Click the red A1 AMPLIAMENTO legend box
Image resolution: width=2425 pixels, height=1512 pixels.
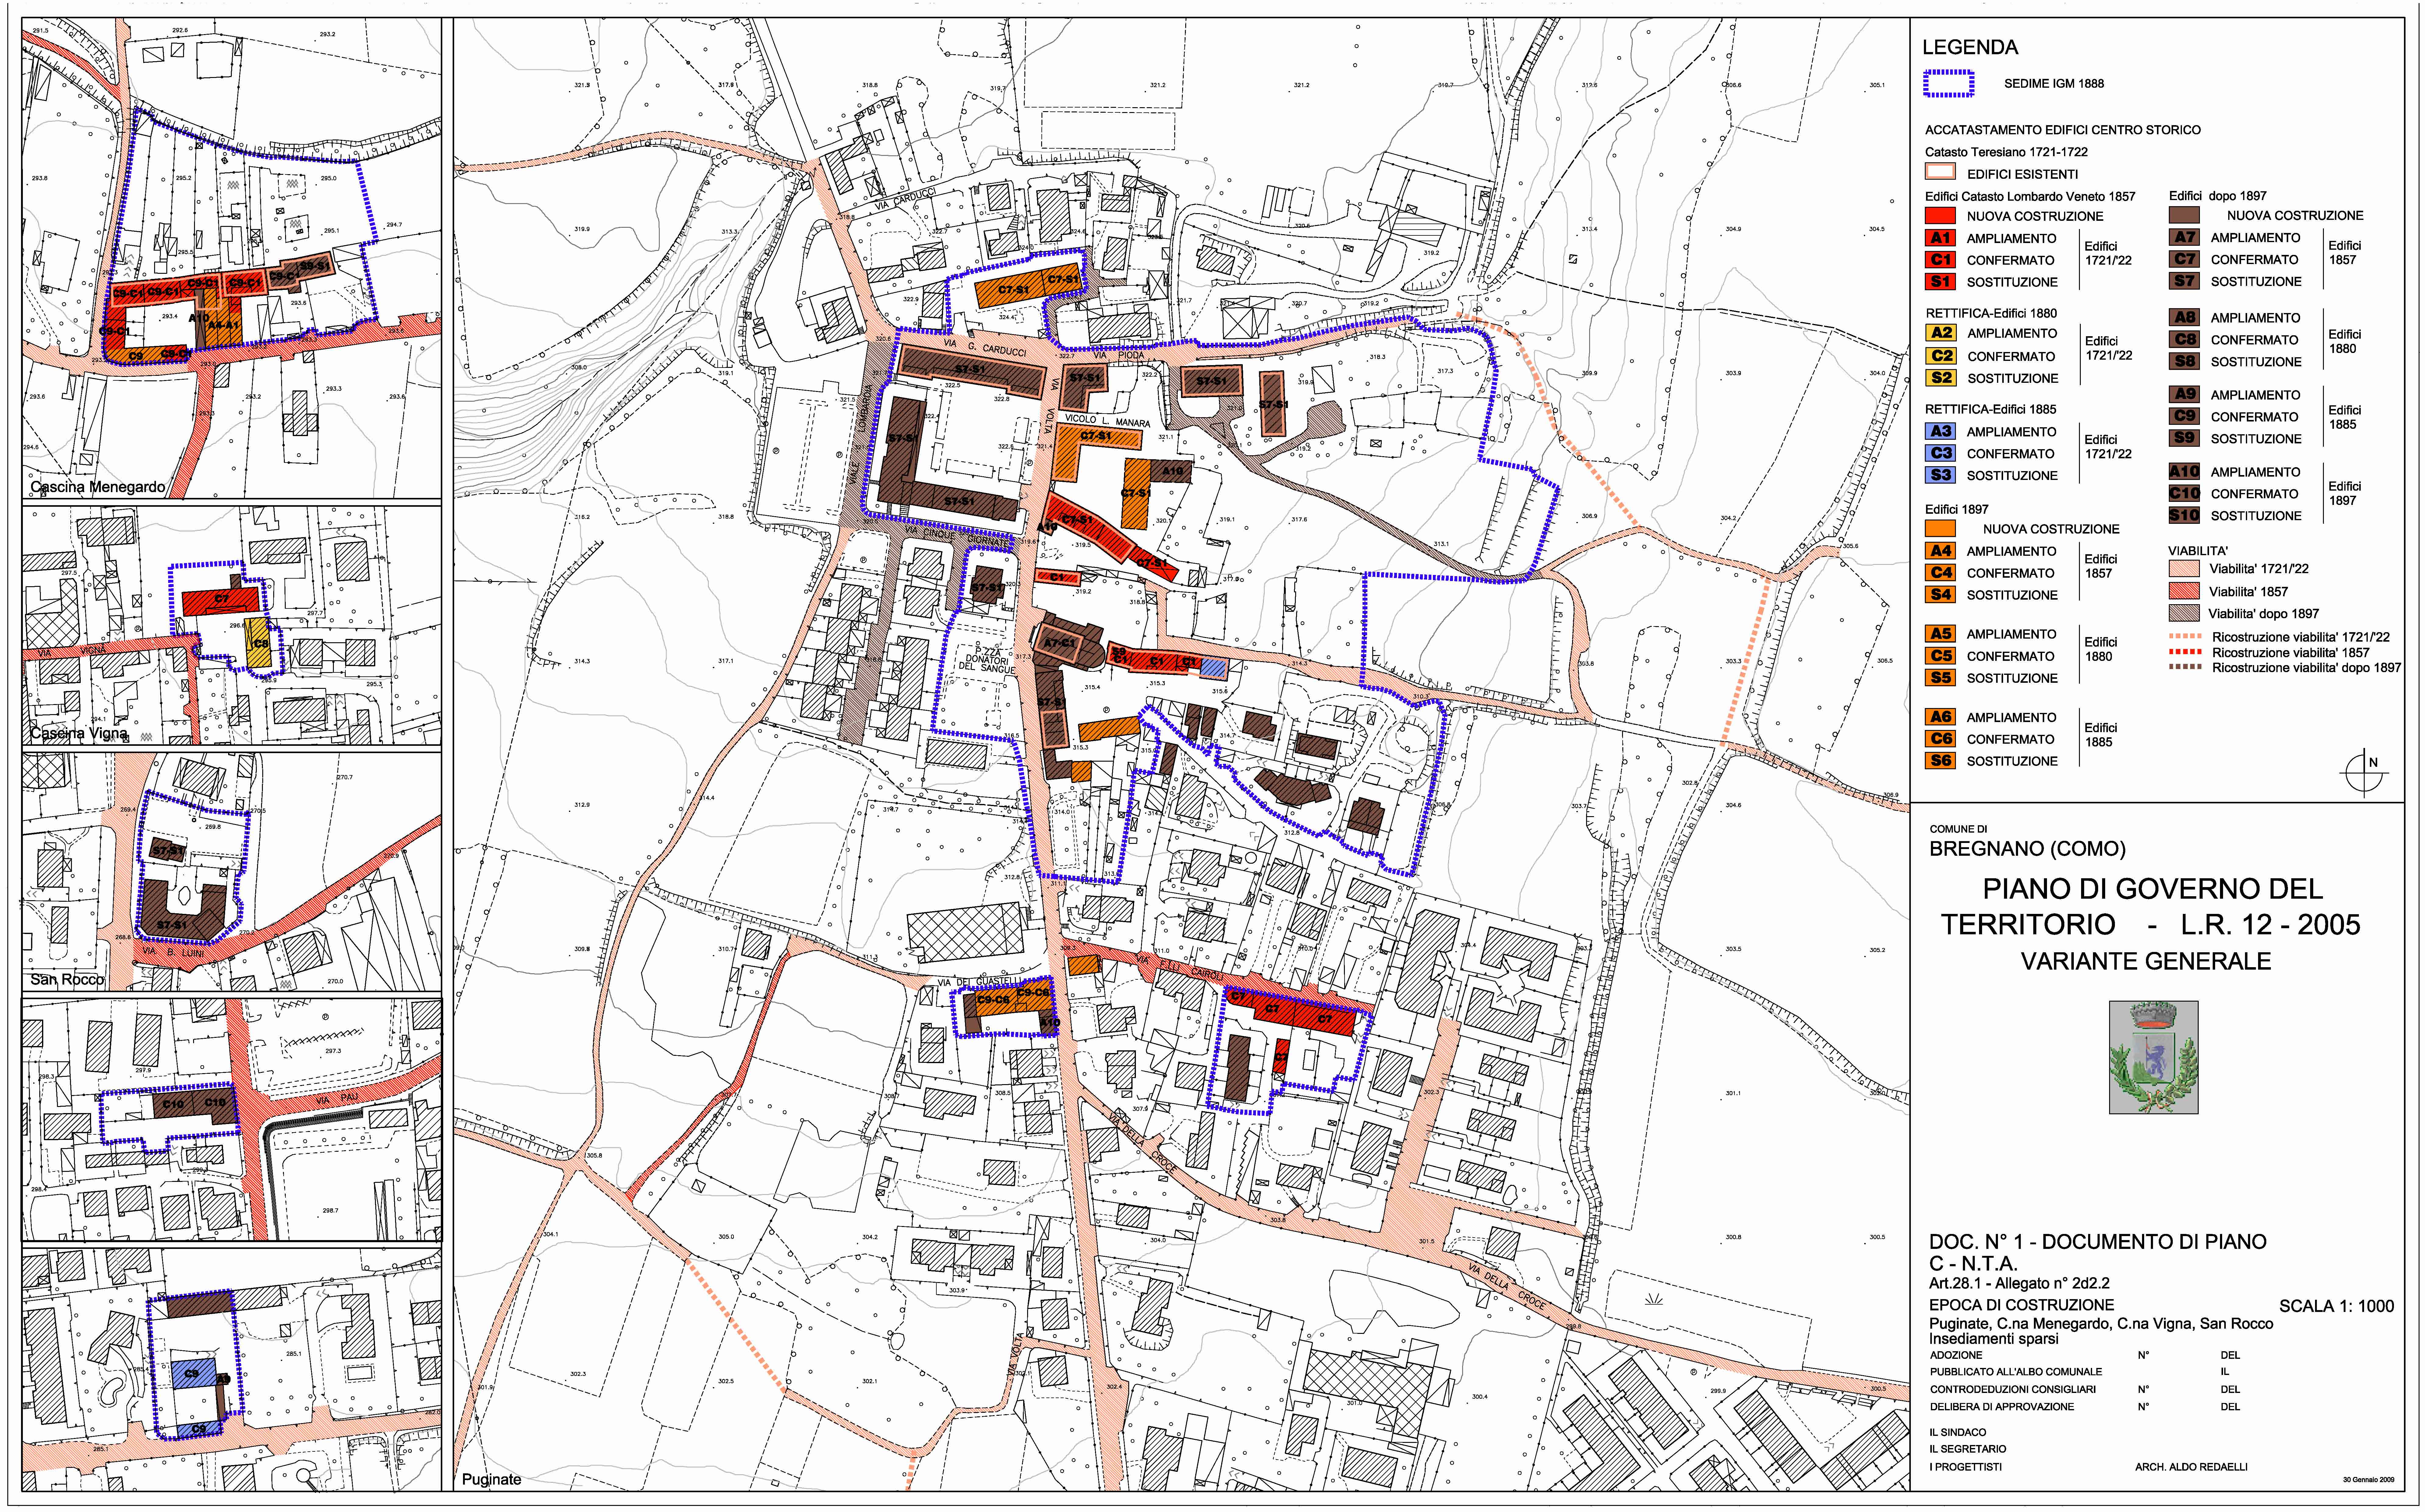tap(1940, 238)
